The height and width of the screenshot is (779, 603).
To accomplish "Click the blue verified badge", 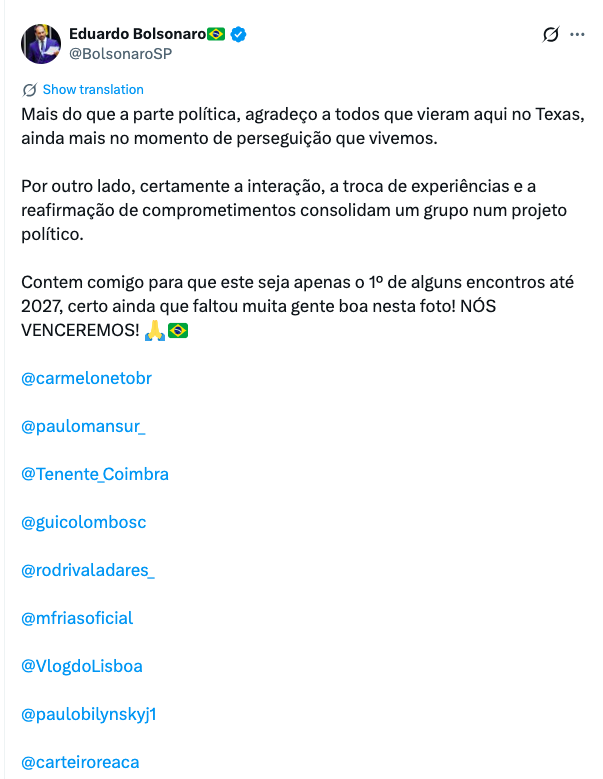I will pos(238,35).
